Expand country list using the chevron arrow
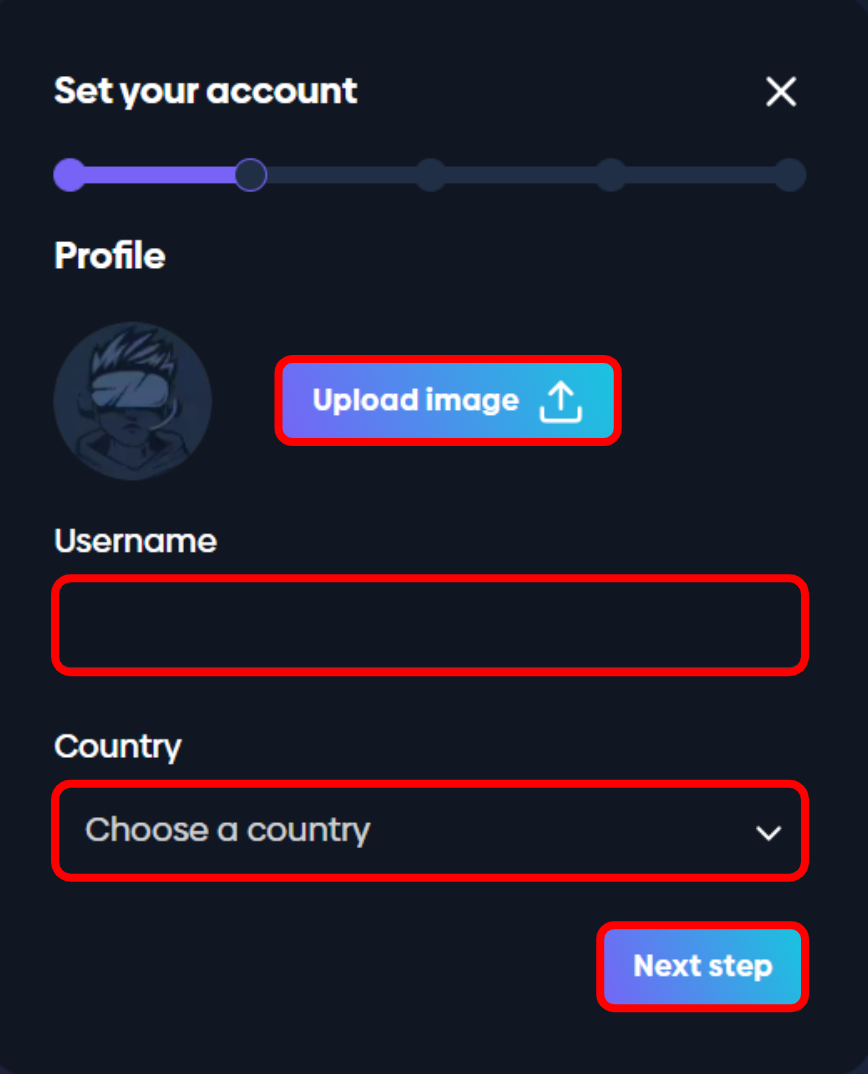Viewport: 868px width, 1074px height. pos(768,832)
